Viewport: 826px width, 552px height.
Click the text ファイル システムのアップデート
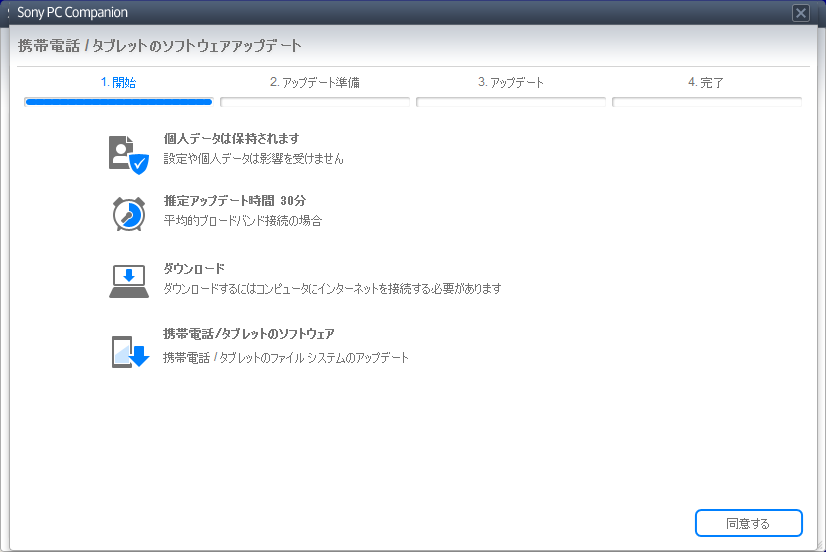coord(340,358)
